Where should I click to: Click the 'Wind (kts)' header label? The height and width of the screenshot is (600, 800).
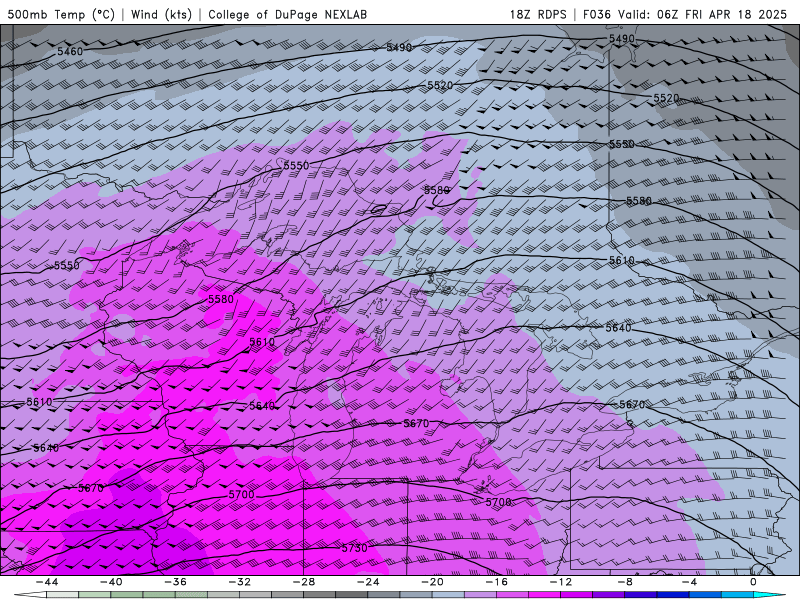[x=161, y=14]
